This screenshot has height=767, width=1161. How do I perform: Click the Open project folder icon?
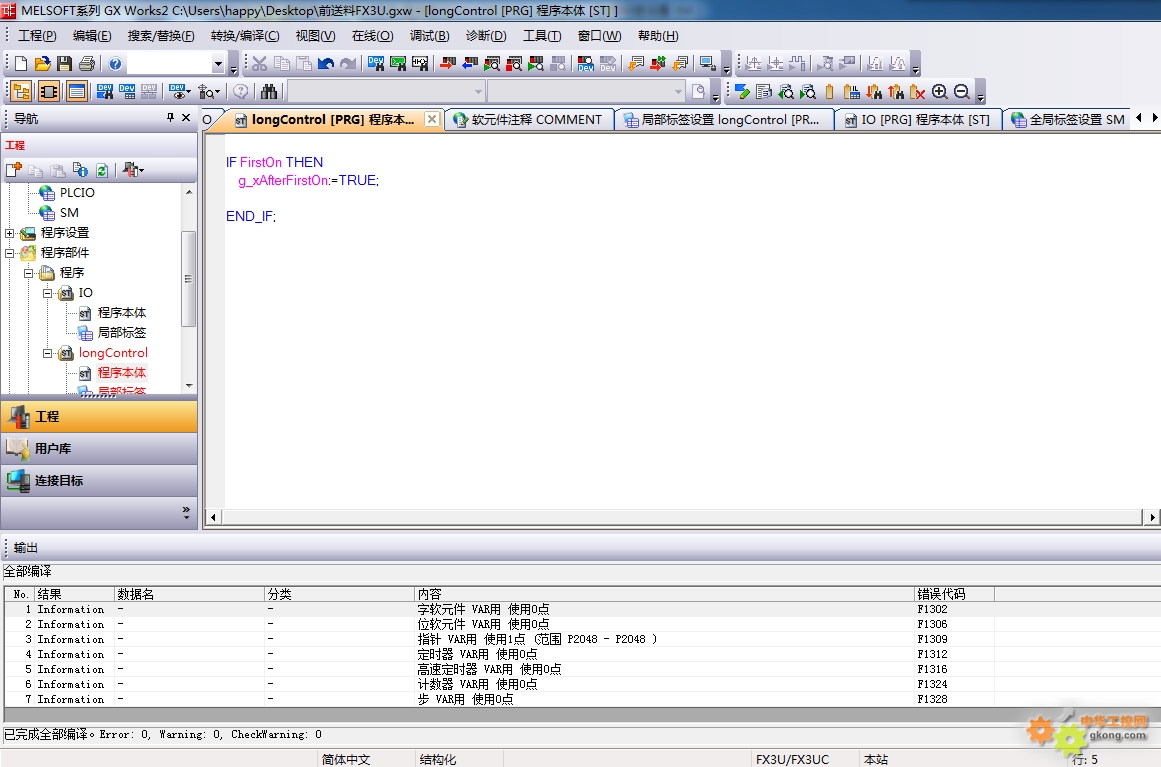click(x=42, y=64)
